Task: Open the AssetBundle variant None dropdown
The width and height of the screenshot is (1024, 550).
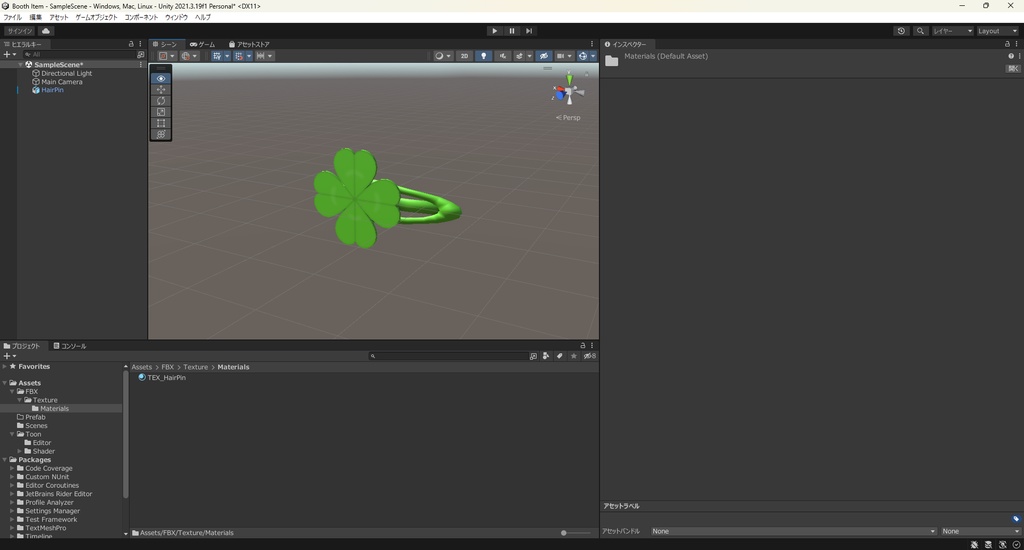Action: point(980,531)
